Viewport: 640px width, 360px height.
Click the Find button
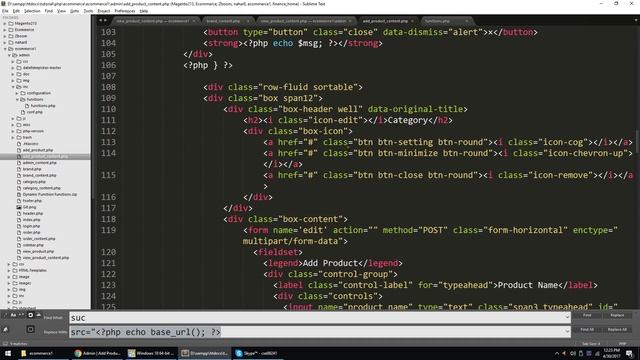(587, 315)
